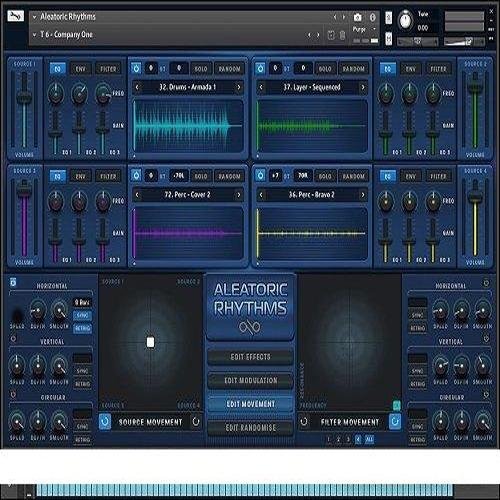Select next sample after 32. Drums - Armada 1
The image size is (500, 500).
click(x=239, y=87)
